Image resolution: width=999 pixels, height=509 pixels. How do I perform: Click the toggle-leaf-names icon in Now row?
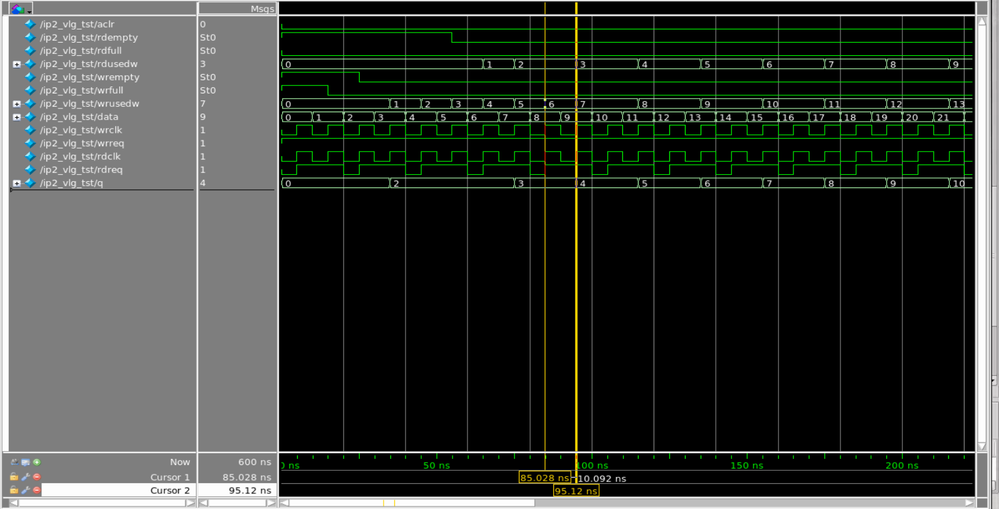coord(14,462)
